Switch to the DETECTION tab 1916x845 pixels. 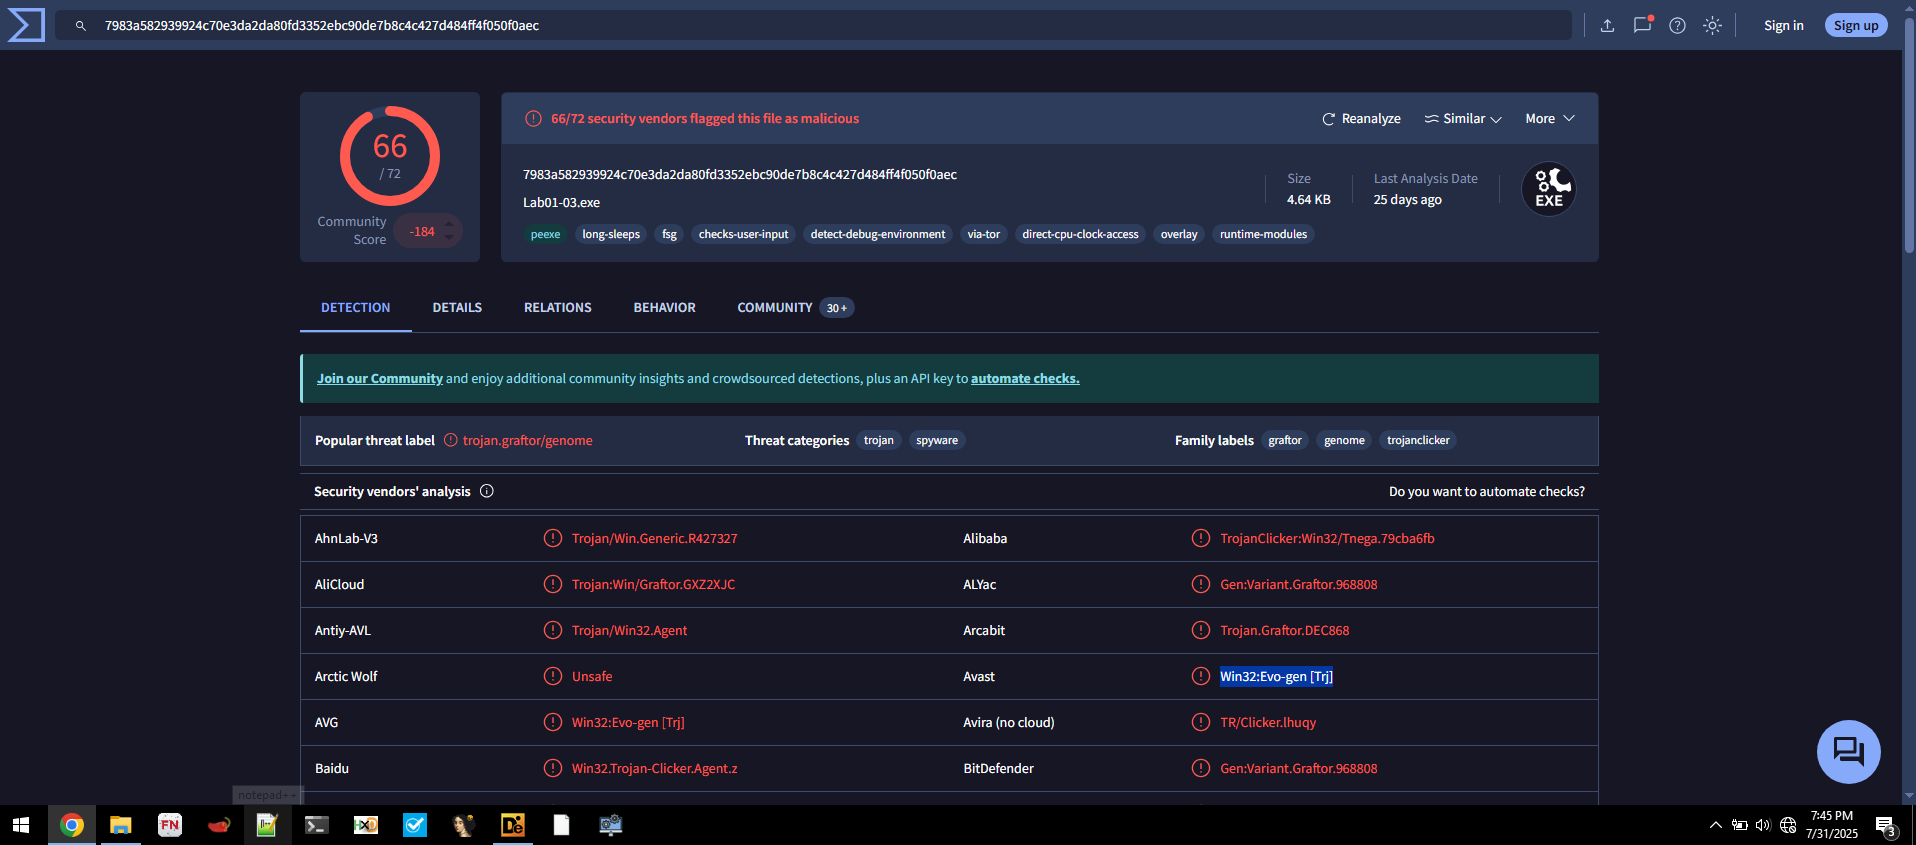coord(356,308)
